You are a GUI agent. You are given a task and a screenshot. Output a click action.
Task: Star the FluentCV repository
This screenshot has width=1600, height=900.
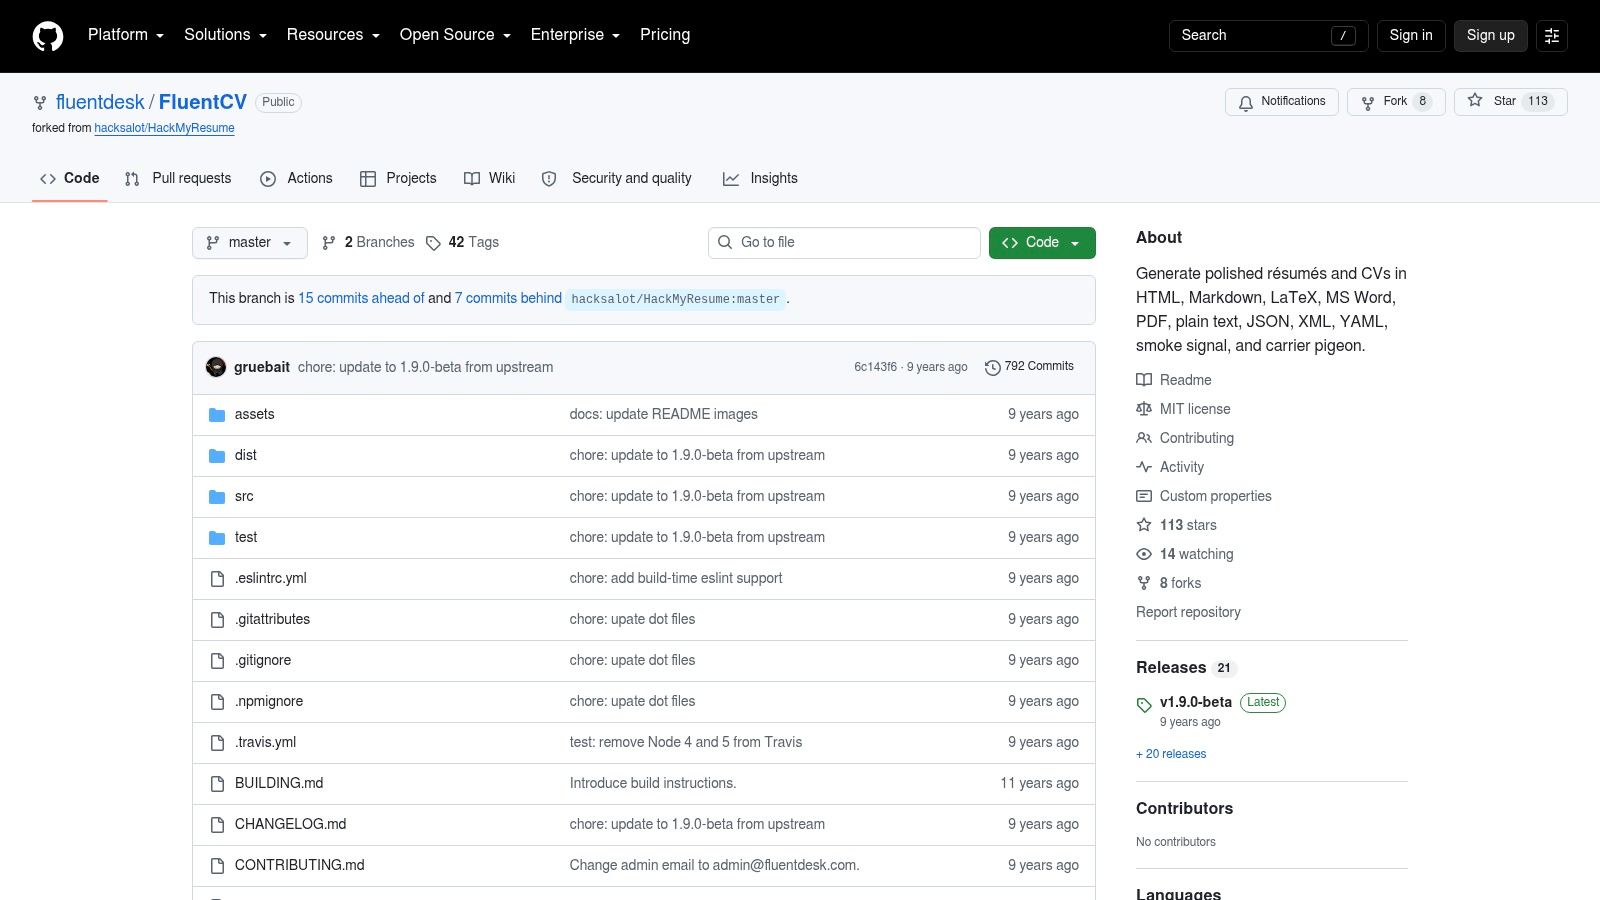tap(1510, 102)
